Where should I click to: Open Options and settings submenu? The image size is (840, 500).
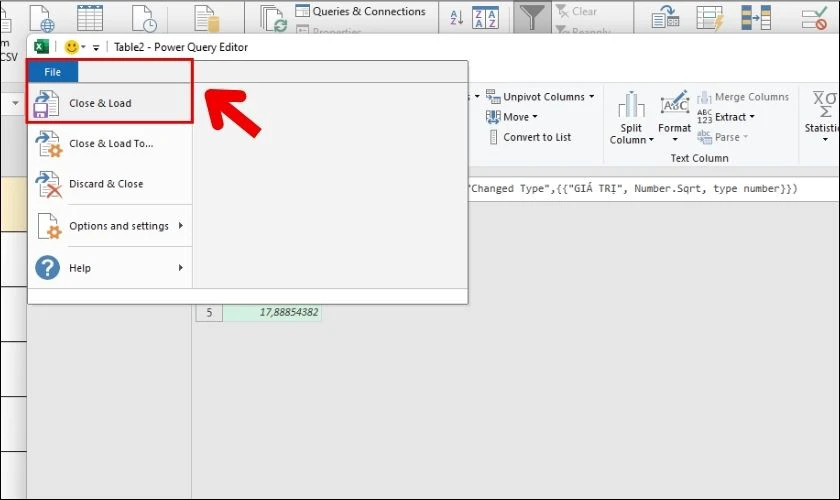(x=110, y=226)
